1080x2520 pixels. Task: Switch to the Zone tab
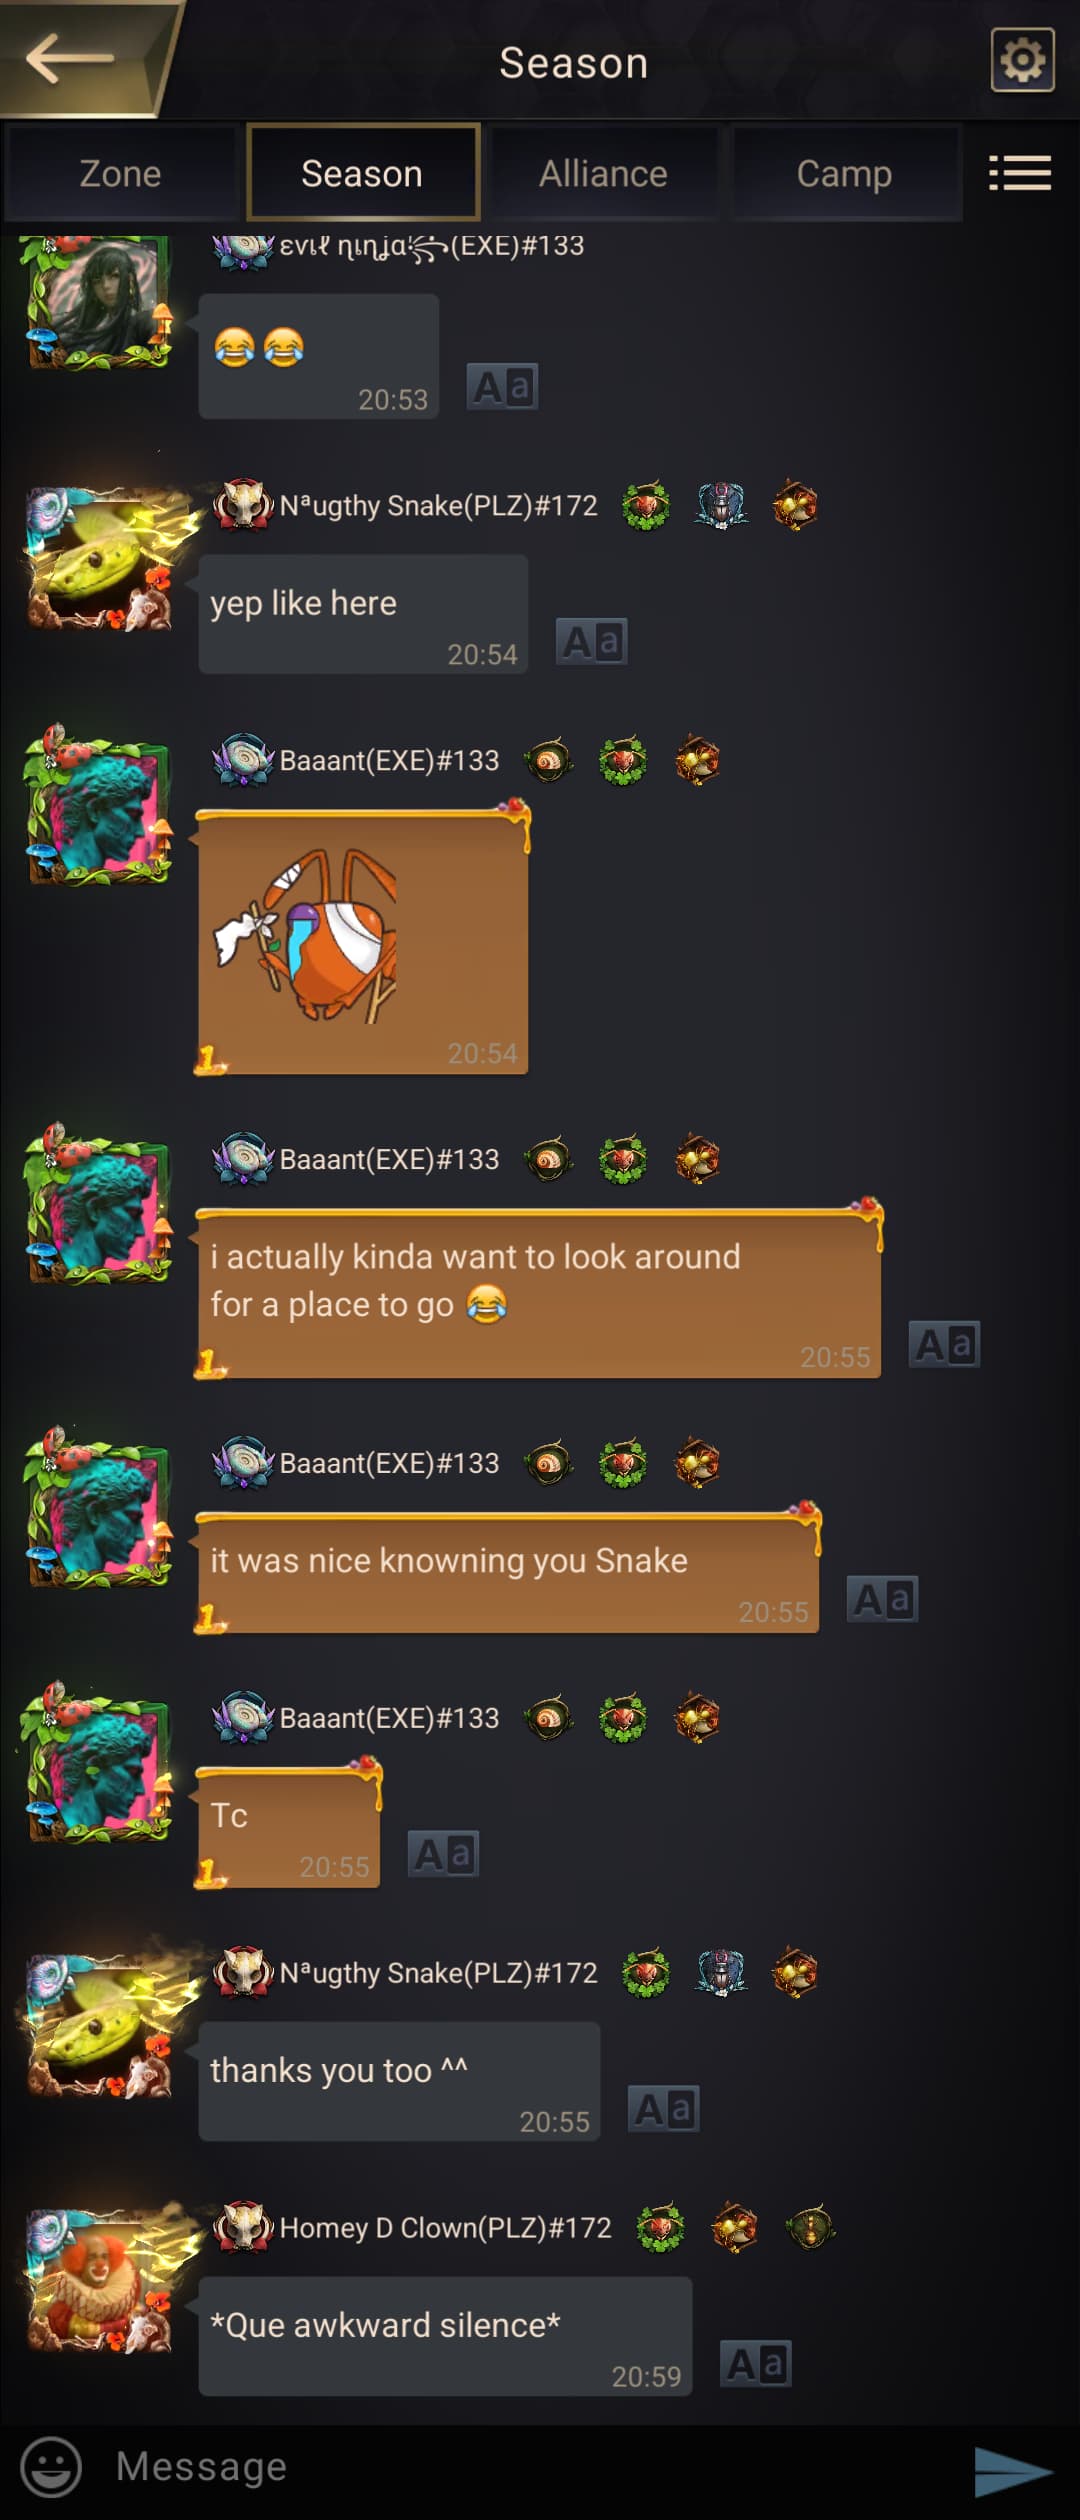[120, 173]
